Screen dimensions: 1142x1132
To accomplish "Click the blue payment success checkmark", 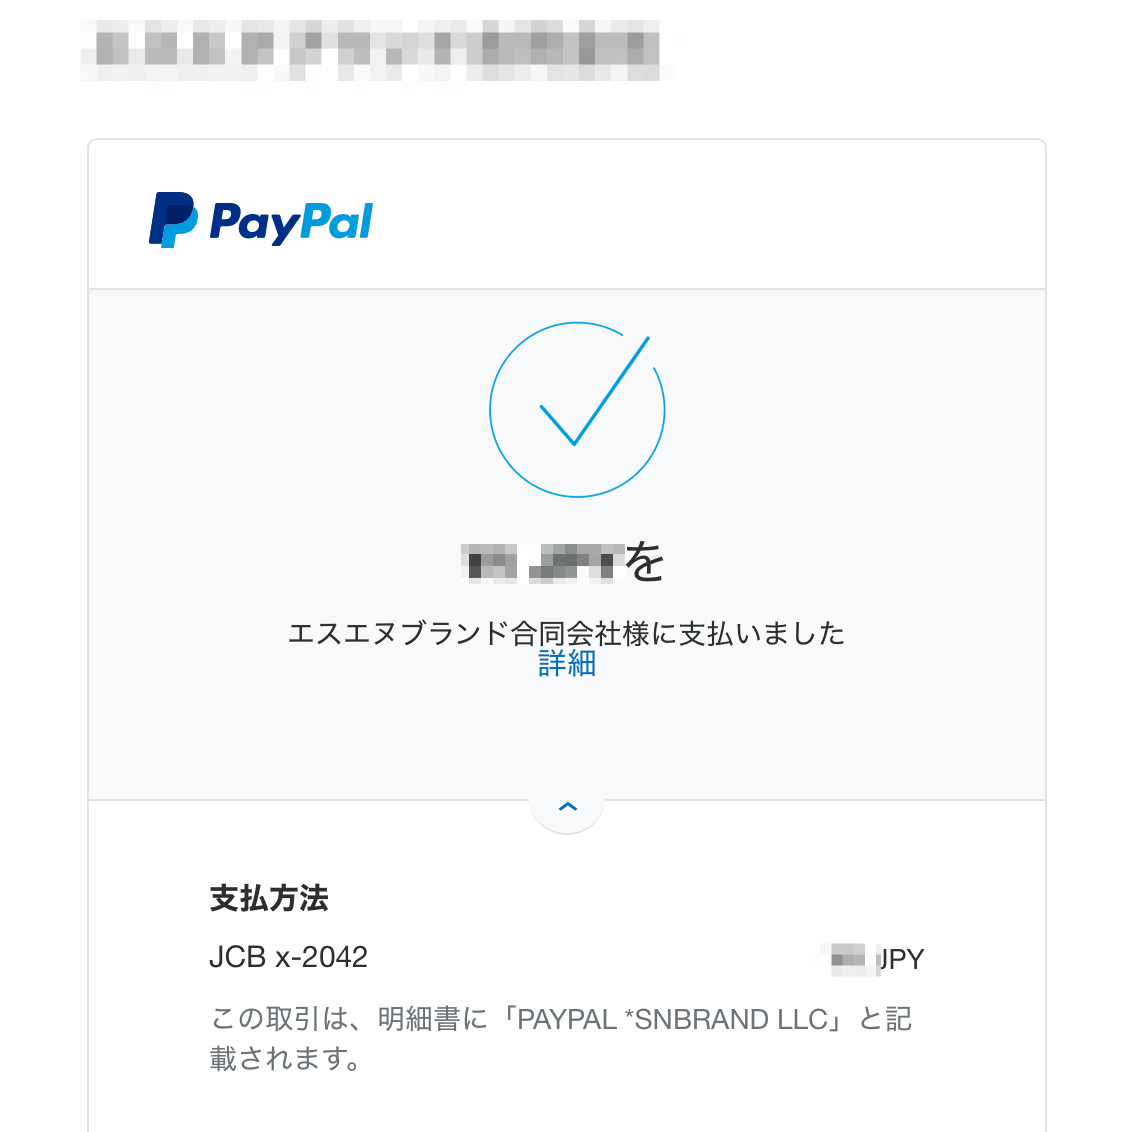I will pos(594,391).
